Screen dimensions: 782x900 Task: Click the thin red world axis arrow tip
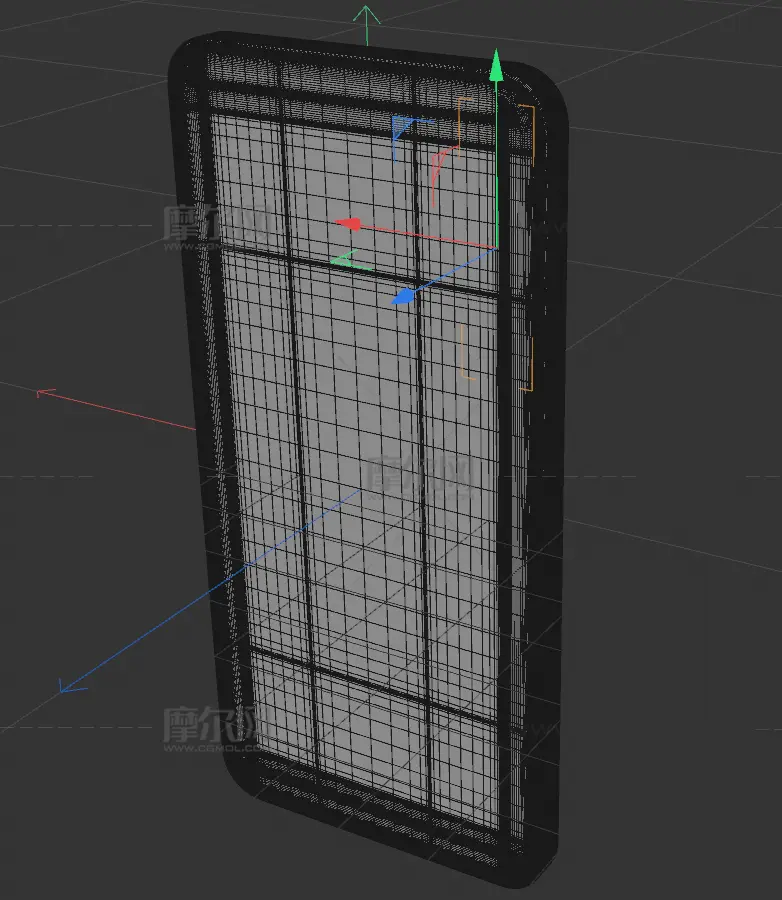click(43, 393)
